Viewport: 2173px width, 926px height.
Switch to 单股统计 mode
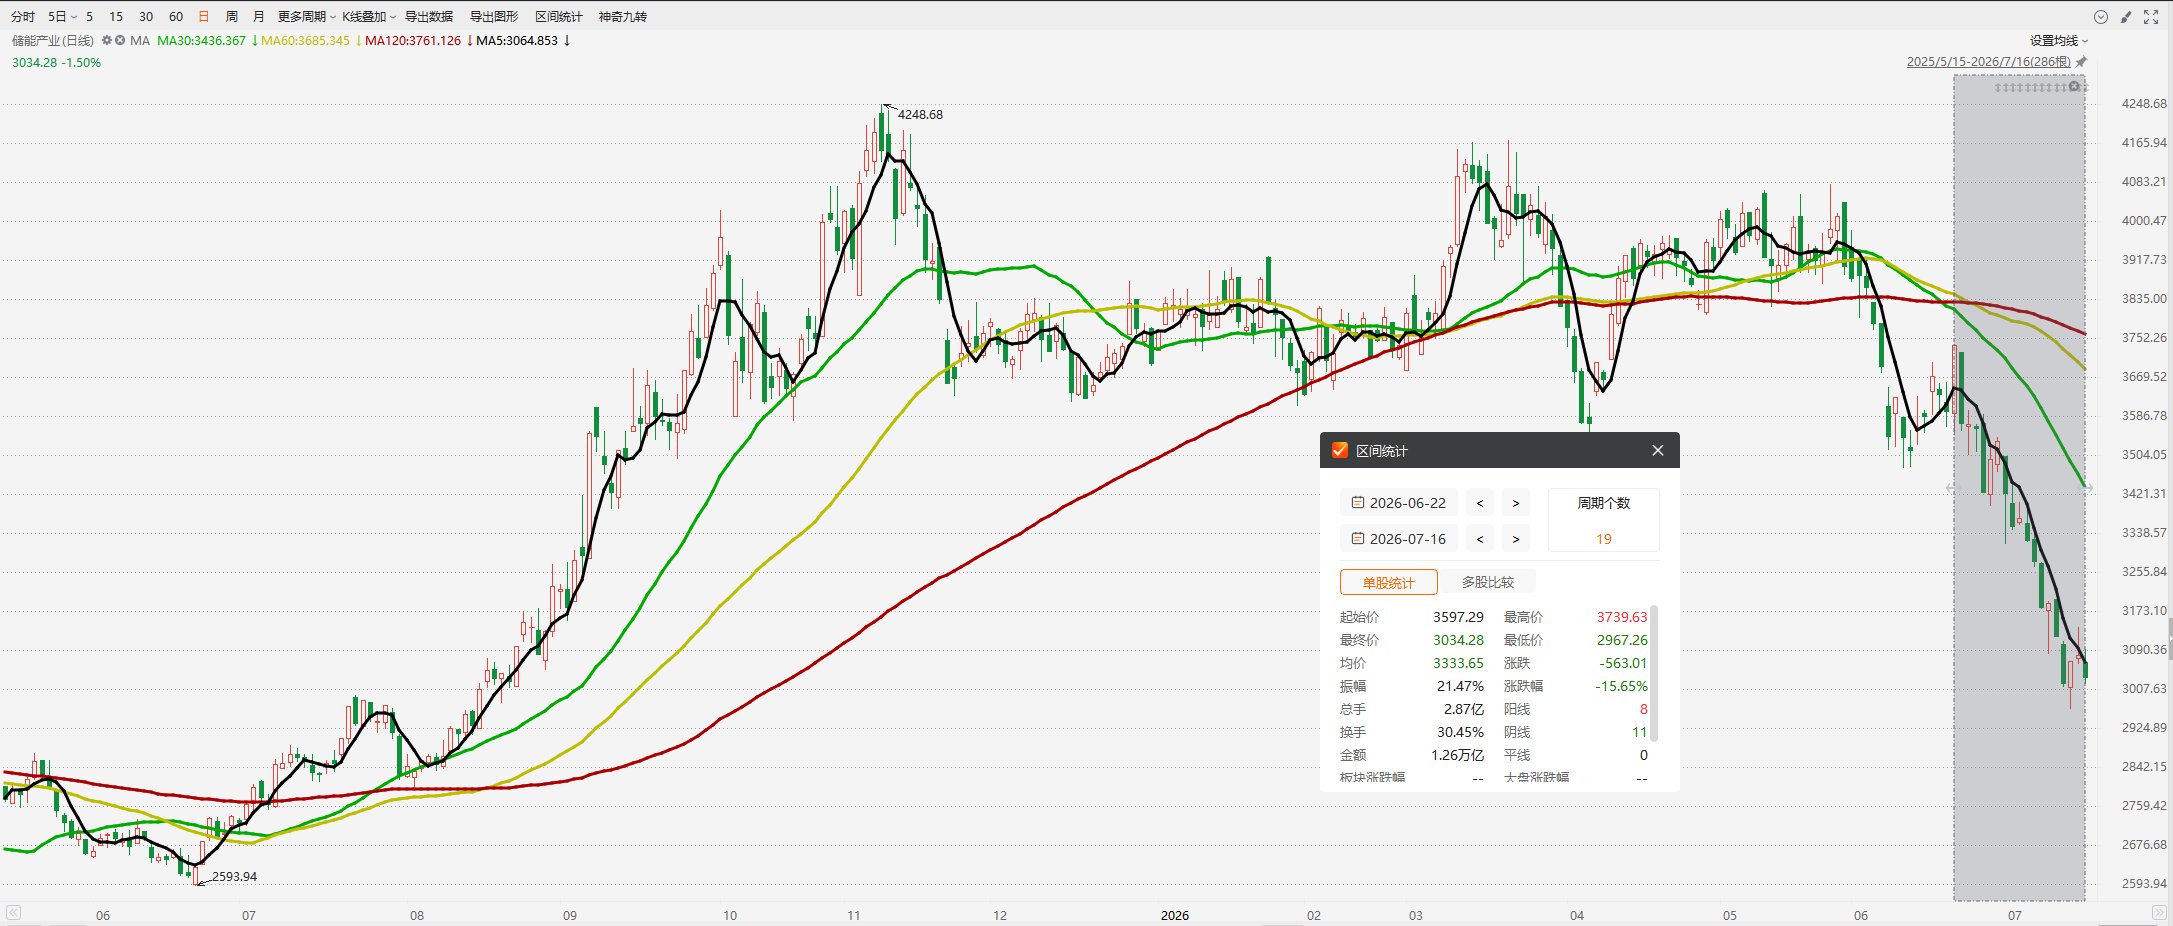tap(1389, 582)
